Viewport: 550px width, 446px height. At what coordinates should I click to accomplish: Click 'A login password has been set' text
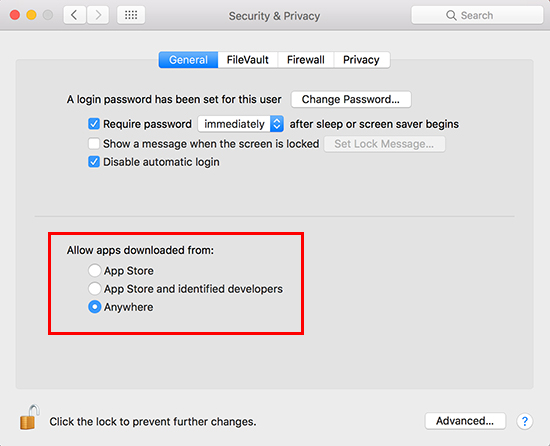tap(174, 99)
